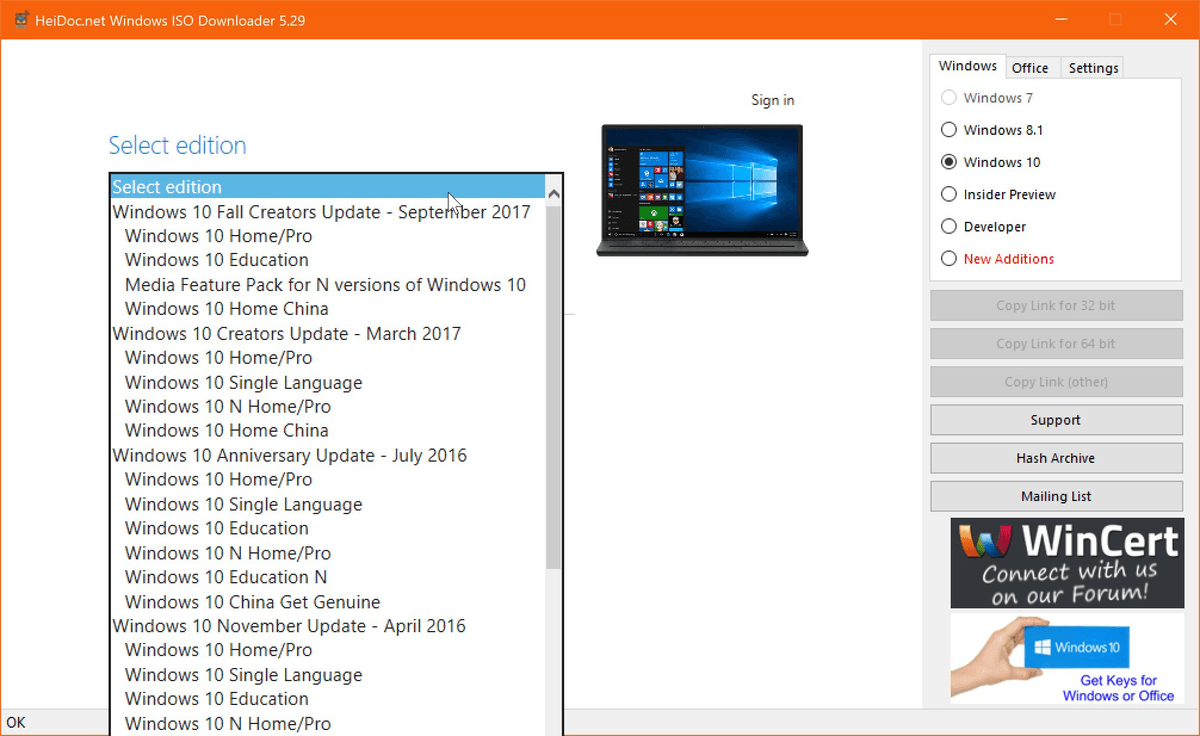Click the Windows 10 laptop preview image
The height and width of the screenshot is (736, 1200).
701,190
